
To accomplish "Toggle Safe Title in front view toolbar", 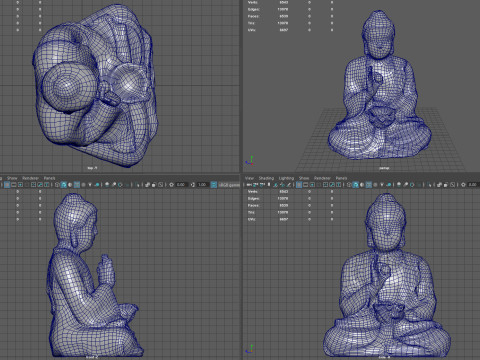I will 339,184.
